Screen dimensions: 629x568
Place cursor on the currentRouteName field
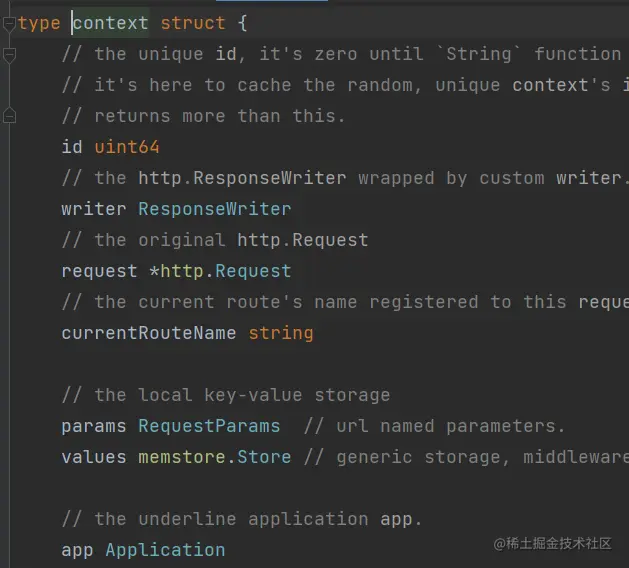point(148,333)
